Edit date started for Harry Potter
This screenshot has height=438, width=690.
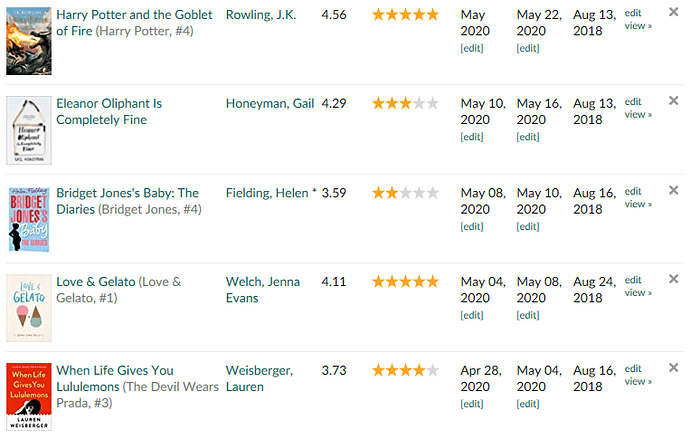click(x=472, y=48)
